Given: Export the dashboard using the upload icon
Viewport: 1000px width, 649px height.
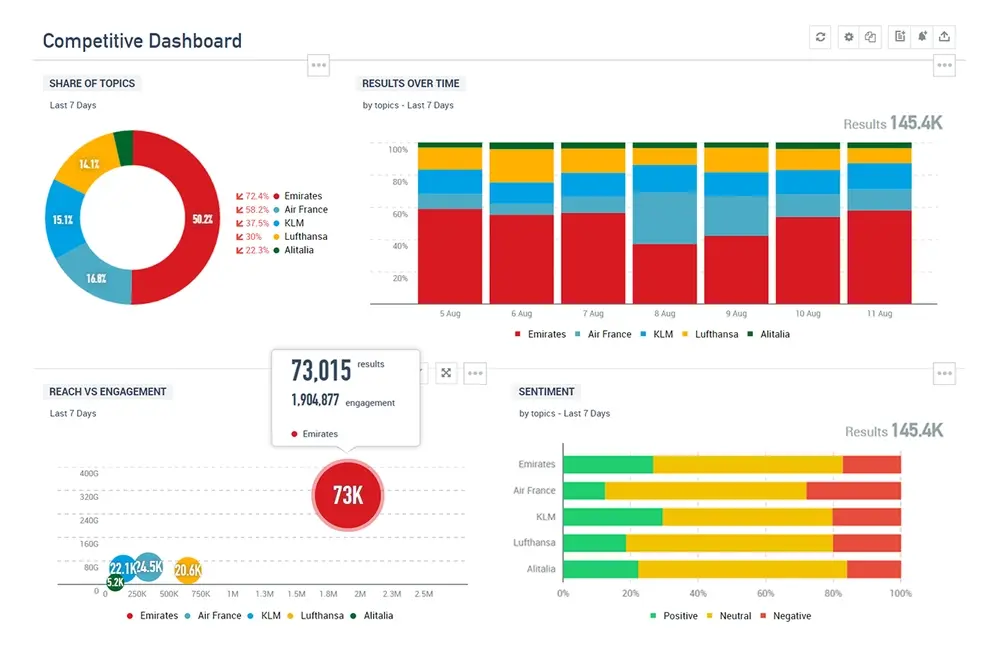Looking at the screenshot, I should (945, 37).
